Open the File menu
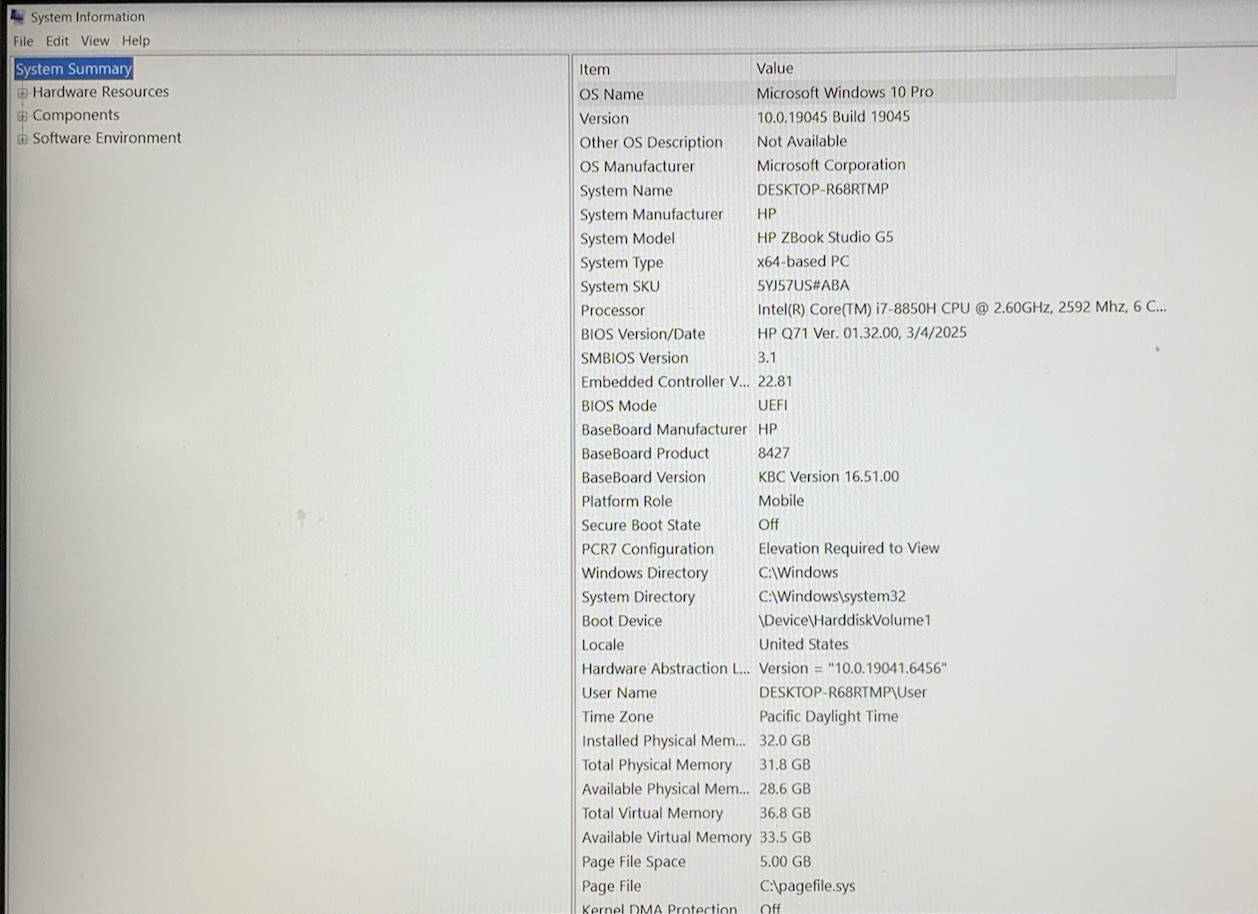 pyautogui.click(x=23, y=41)
